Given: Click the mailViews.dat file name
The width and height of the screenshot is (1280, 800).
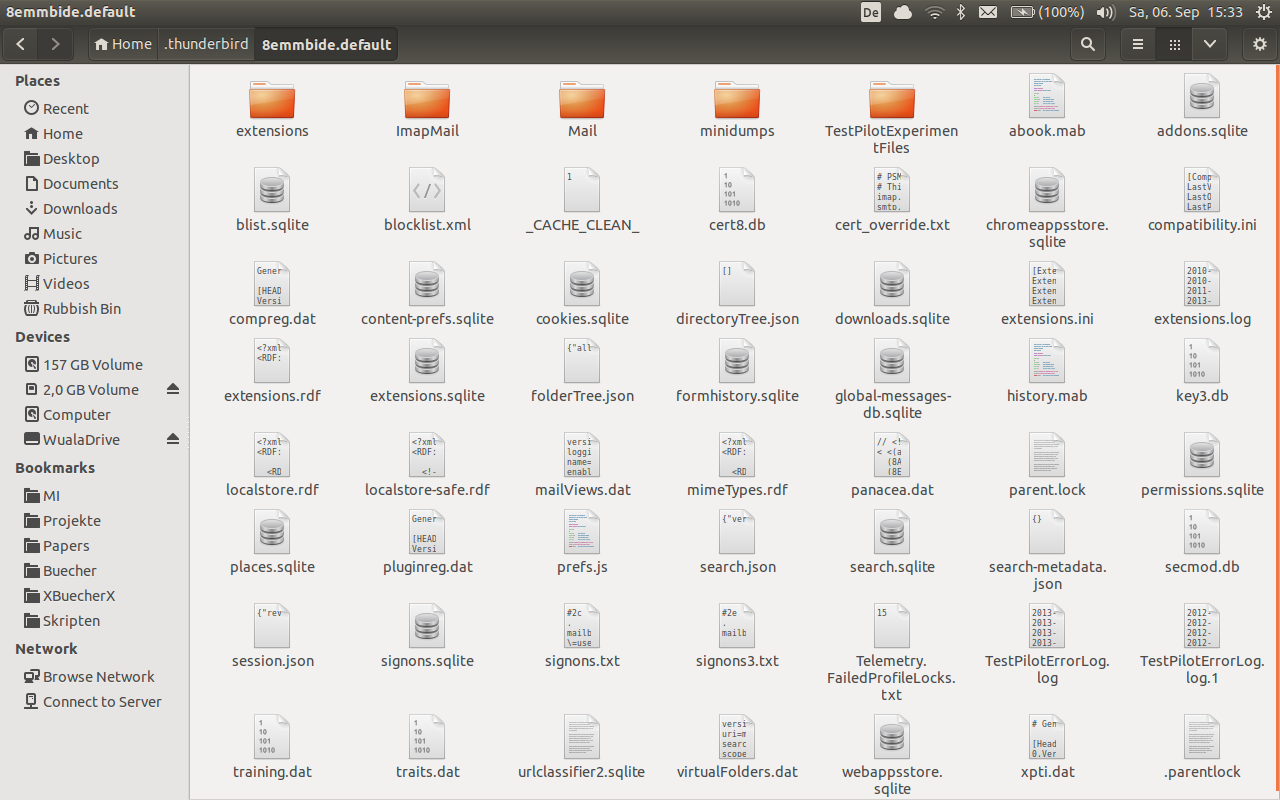Looking at the screenshot, I should 582,490.
